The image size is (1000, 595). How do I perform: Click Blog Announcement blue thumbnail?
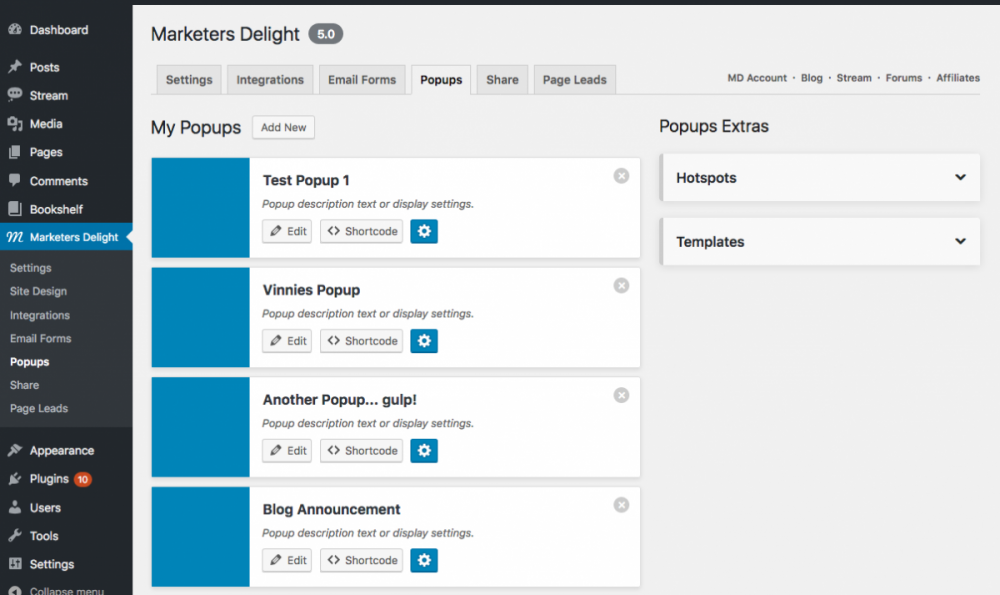tap(200, 537)
